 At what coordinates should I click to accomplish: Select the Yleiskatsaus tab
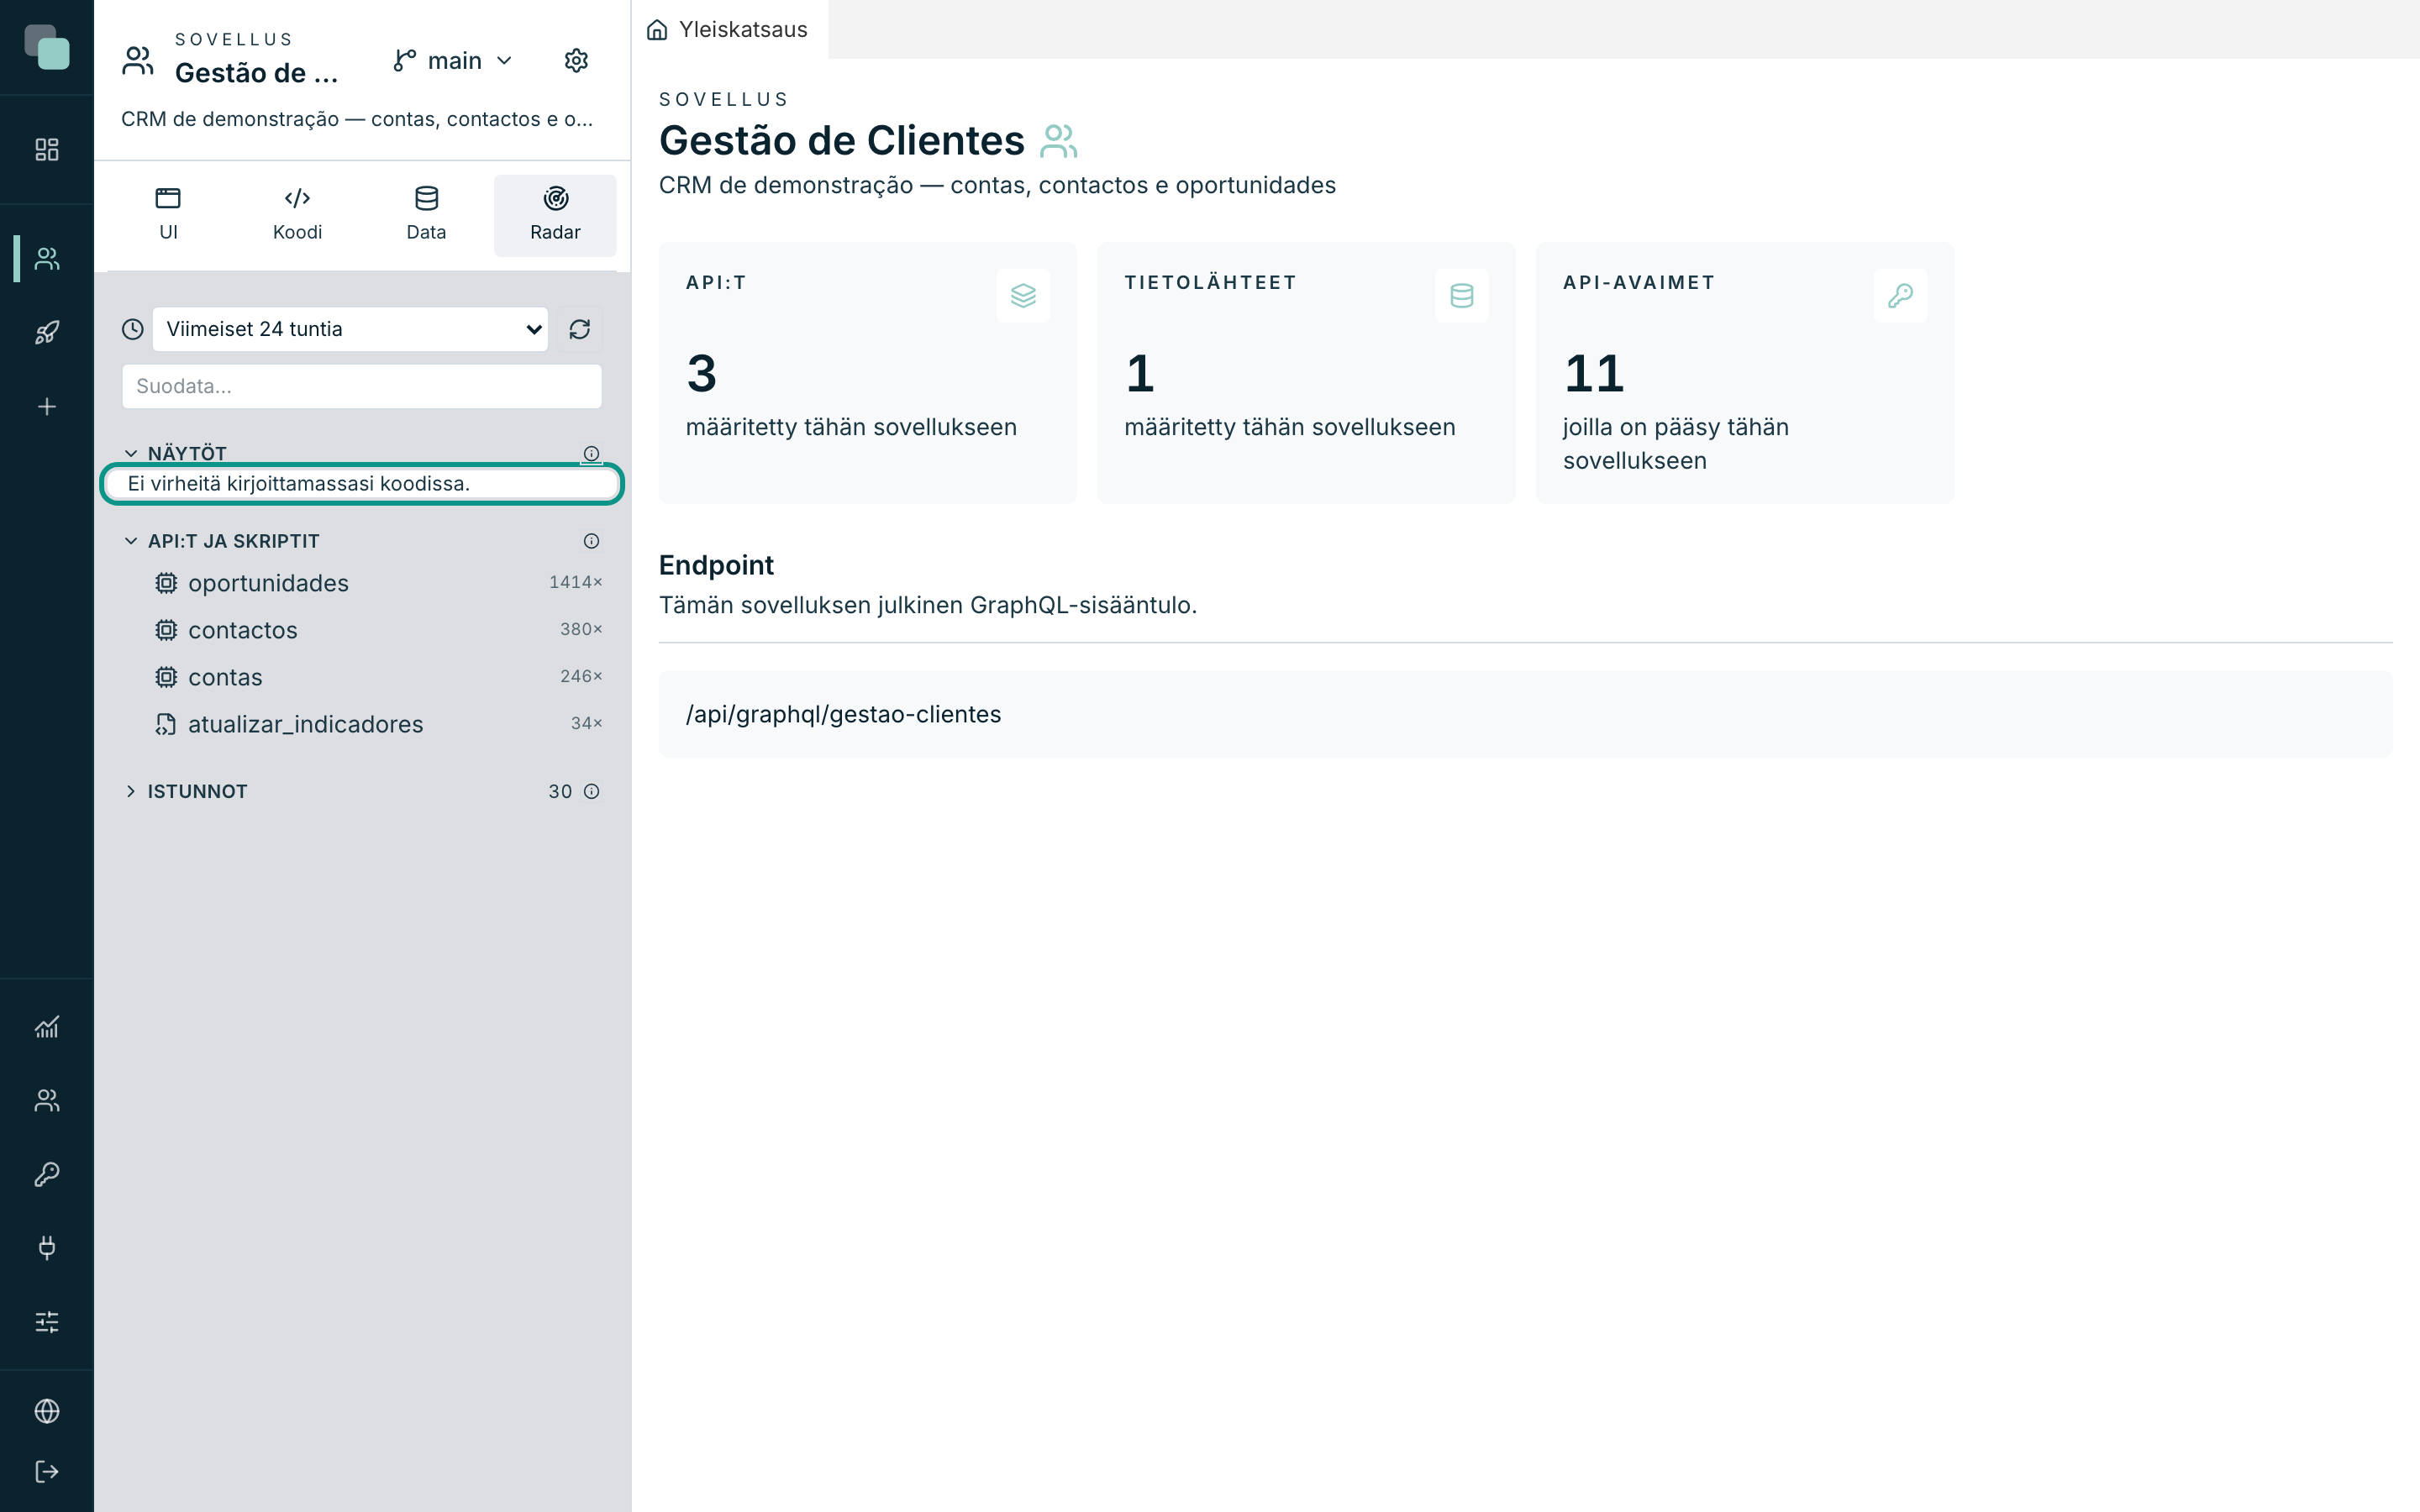coord(729,30)
